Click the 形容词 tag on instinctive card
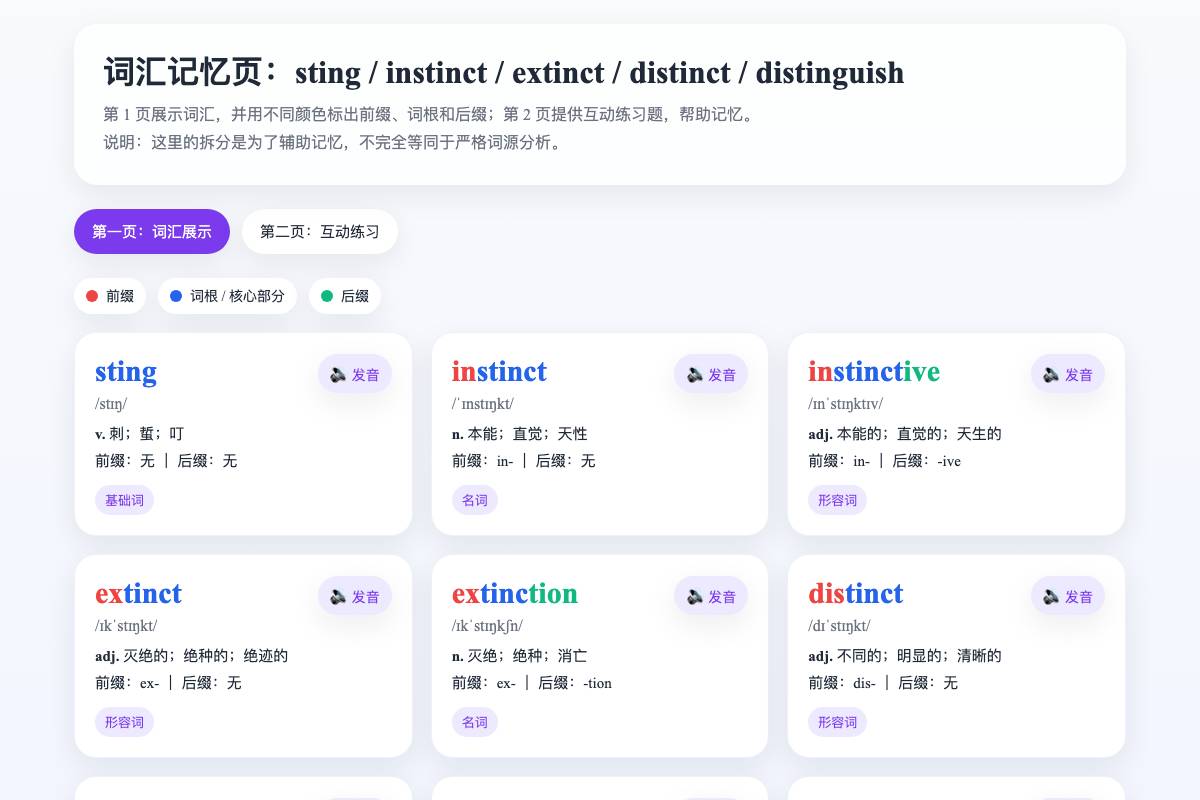The height and width of the screenshot is (800, 1200). point(837,500)
